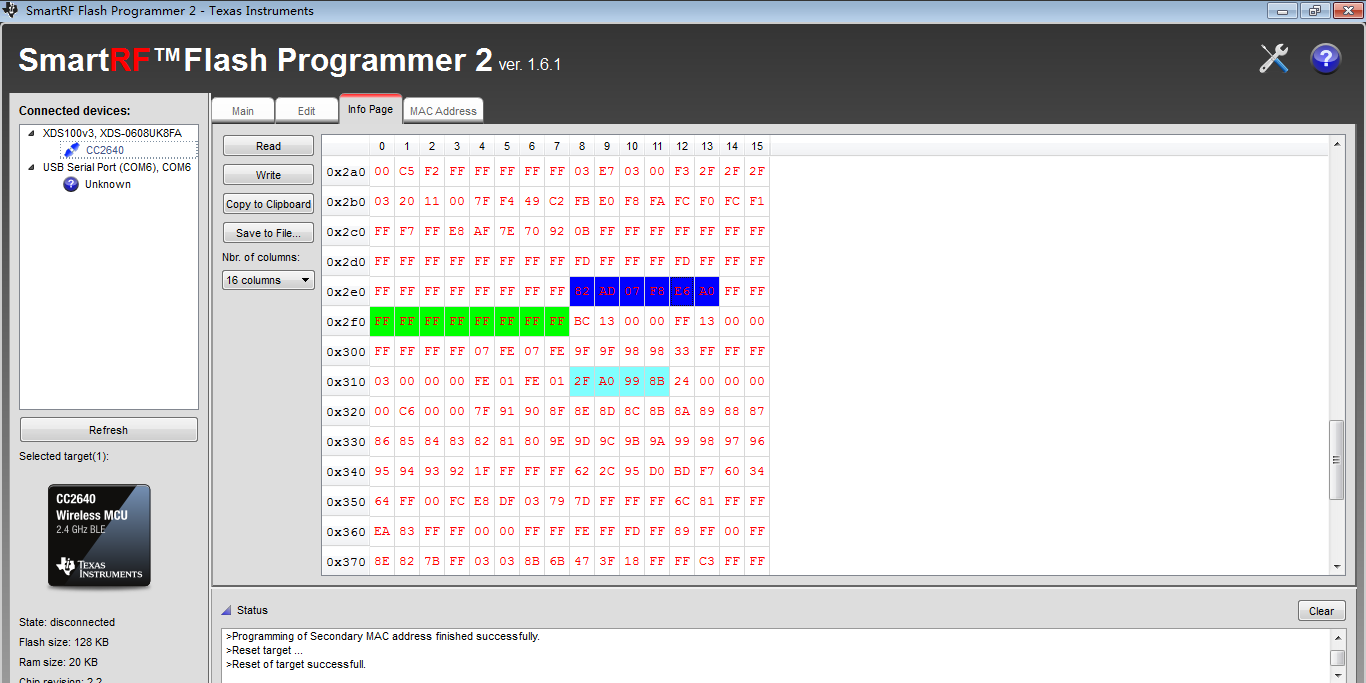Open the Edit tab

click(307, 110)
